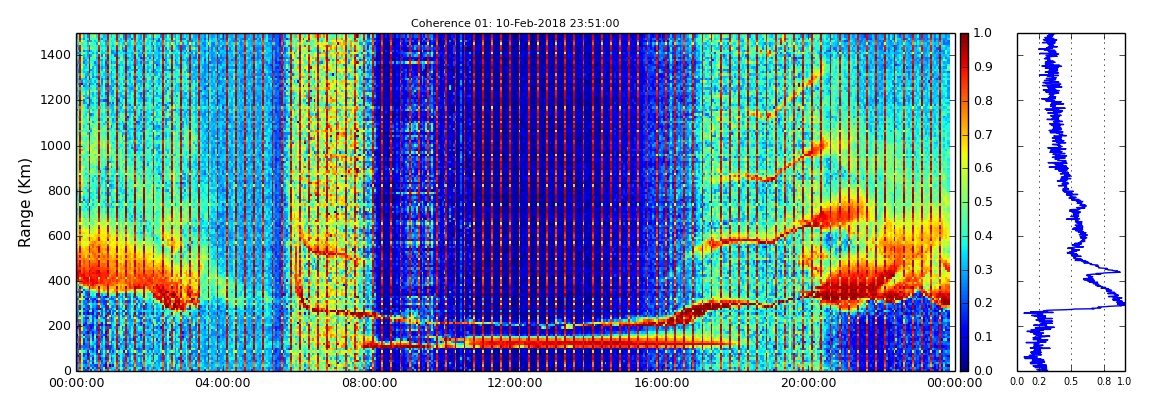1150x407 pixels.
Task: Click the 200 range axis tick label
Action: point(61,326)
